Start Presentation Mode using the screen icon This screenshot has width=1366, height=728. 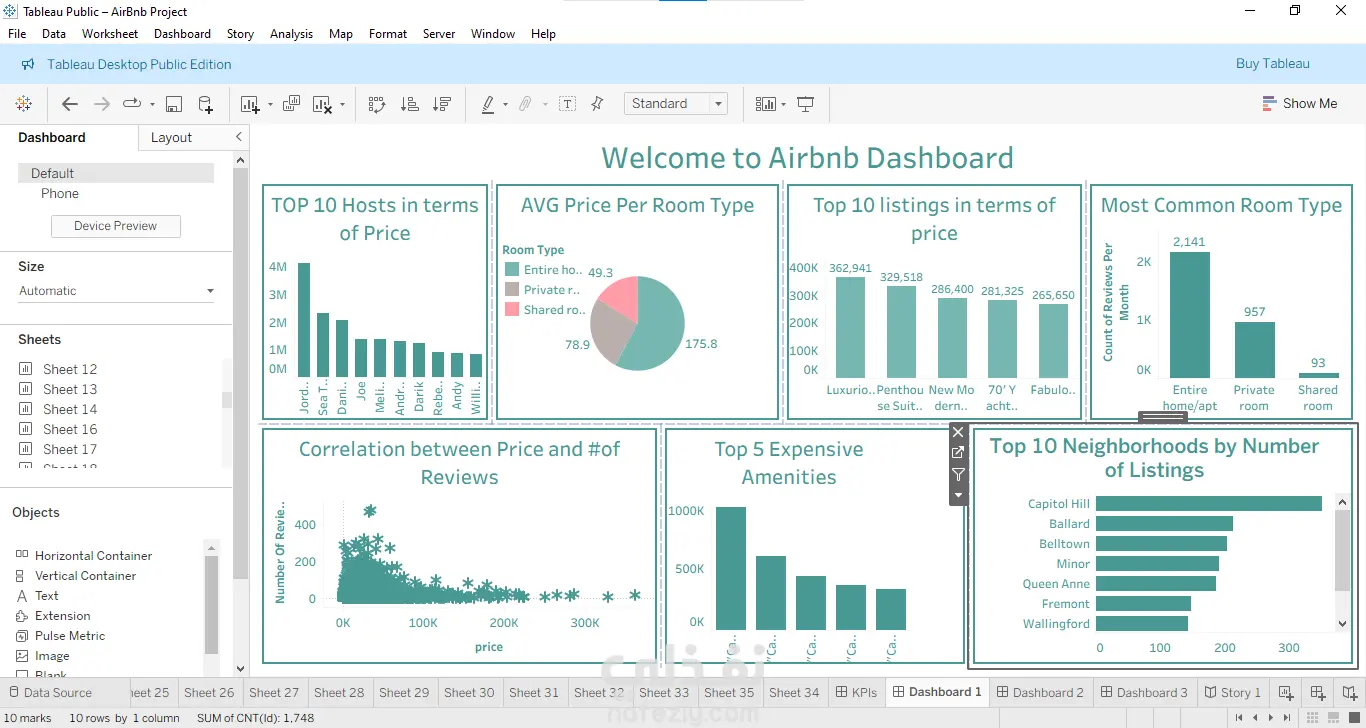(x=805, y=104)
